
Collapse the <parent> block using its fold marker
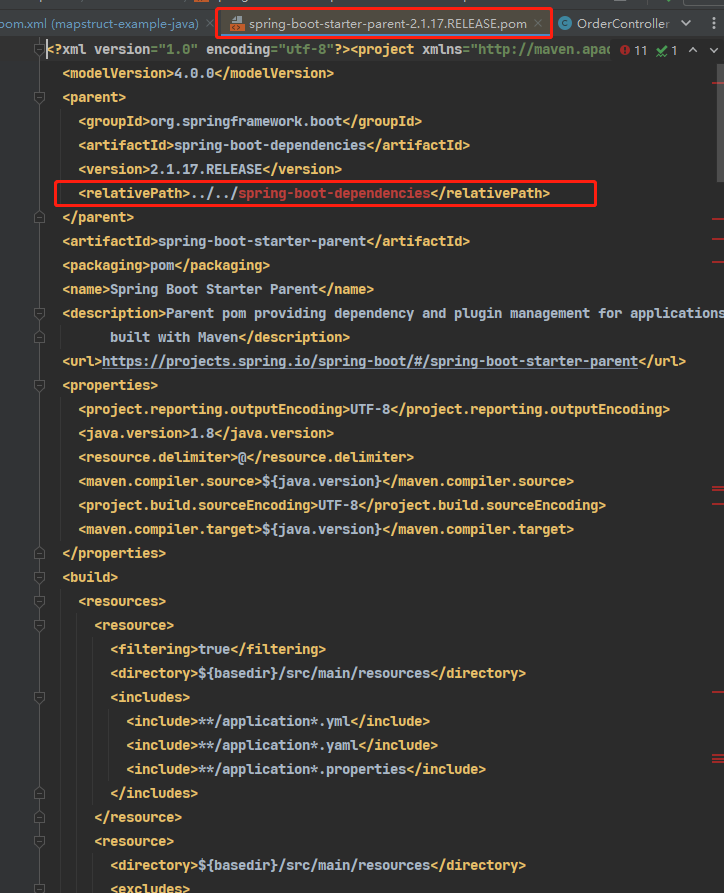click(x=40, y=97)
